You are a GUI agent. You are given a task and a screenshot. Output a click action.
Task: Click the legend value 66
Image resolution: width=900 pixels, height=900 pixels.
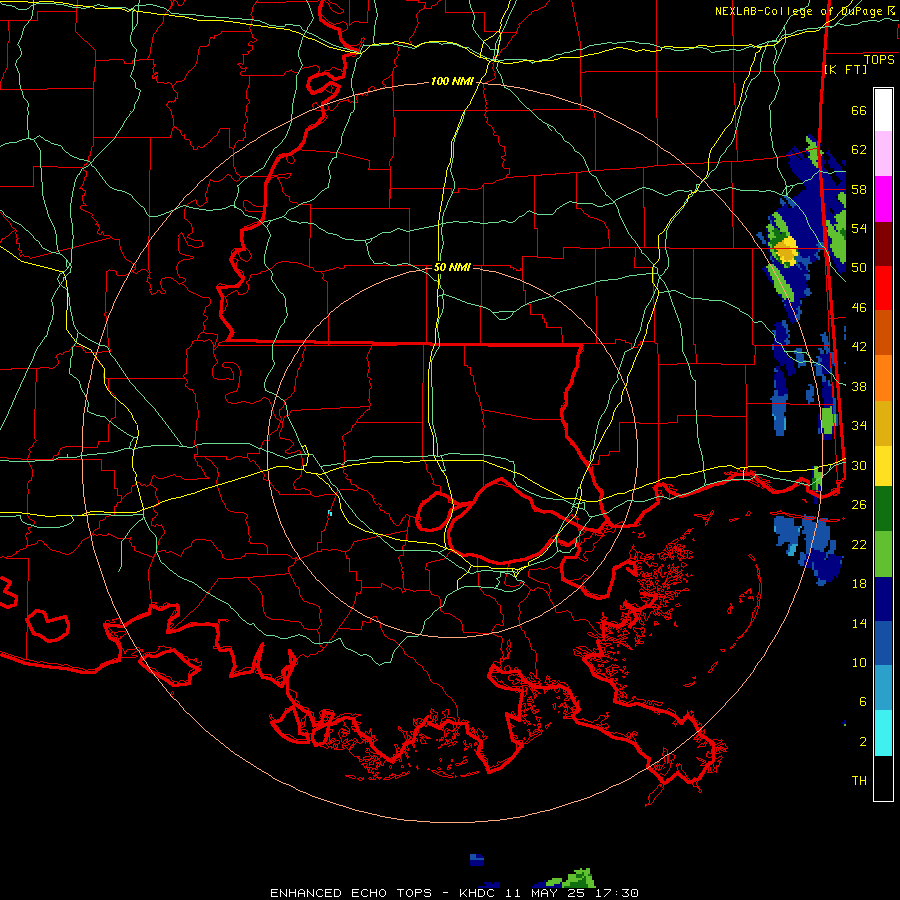859,110
